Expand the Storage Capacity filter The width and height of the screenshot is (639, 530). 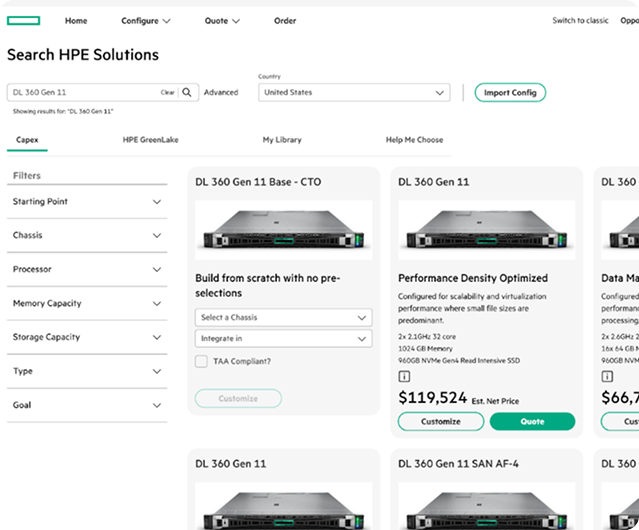[x=87, y=337]
